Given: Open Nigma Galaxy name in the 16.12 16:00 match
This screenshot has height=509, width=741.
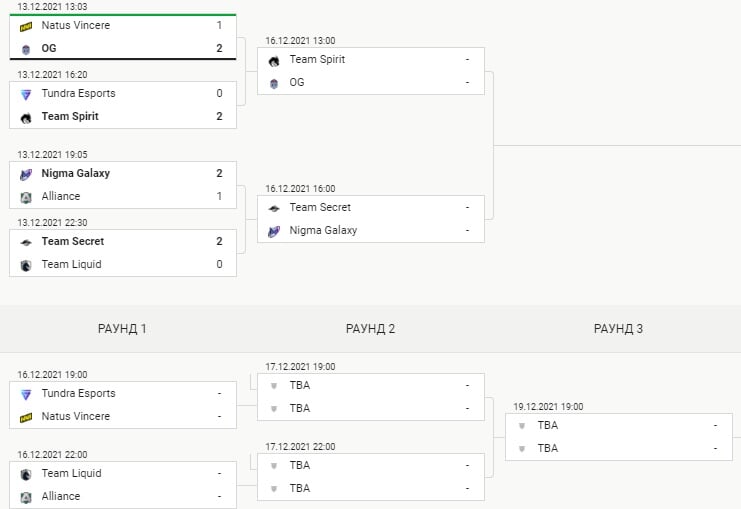Looking at the screenshot, I should pos(323,230).
